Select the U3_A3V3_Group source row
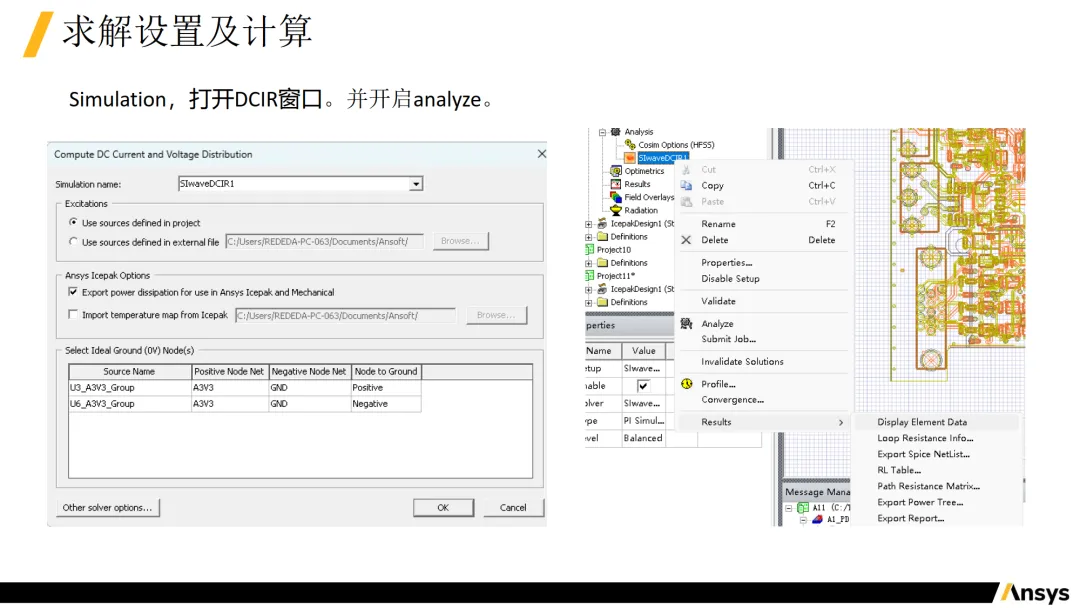 tap(245, 388)
